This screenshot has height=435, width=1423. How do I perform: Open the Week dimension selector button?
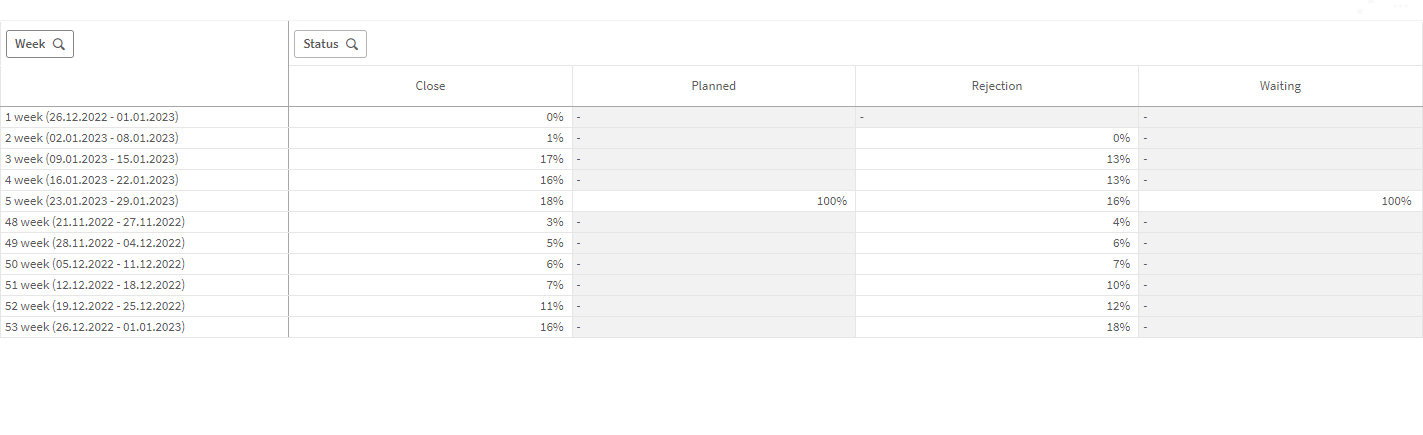click(30, 44)
